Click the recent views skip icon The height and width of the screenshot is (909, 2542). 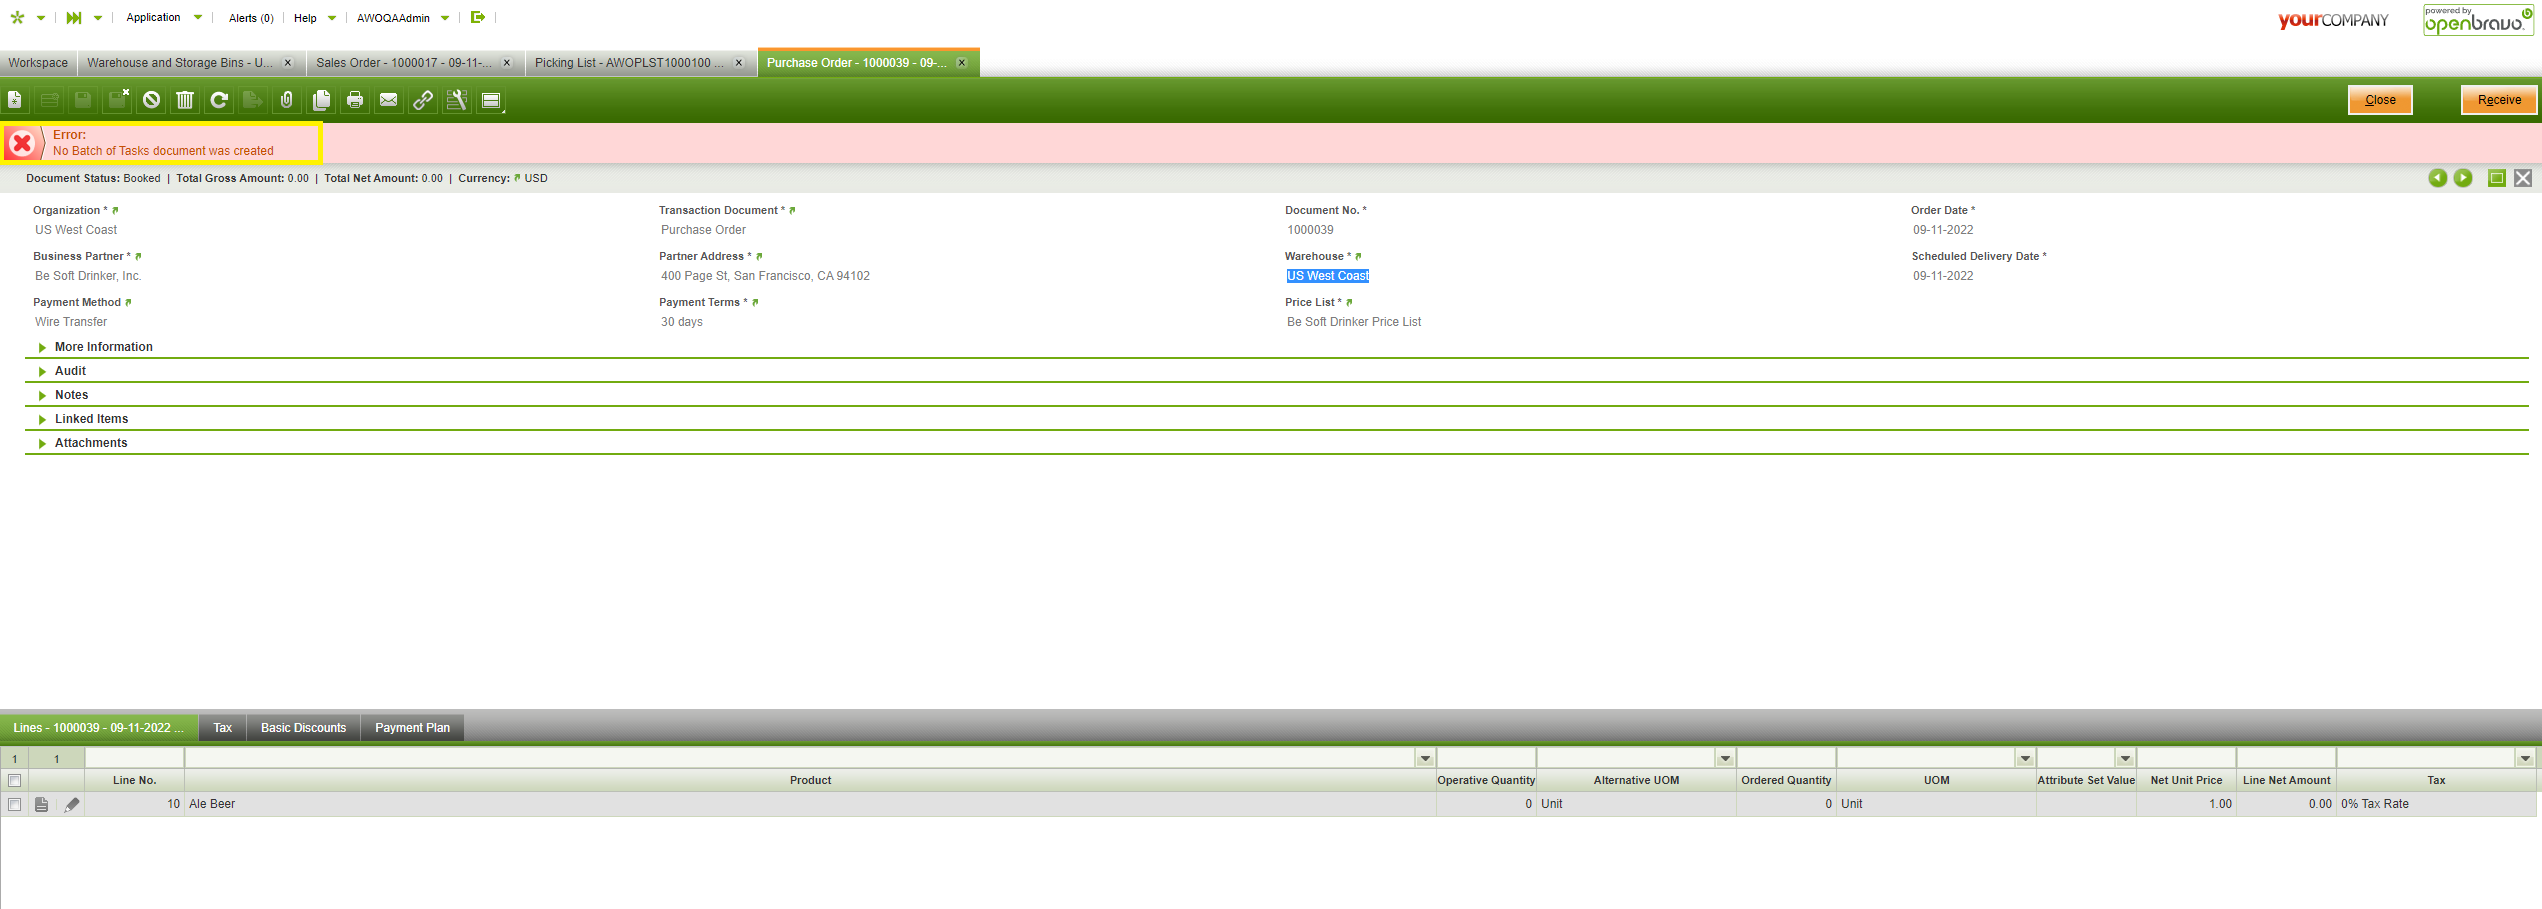[74, 18]
